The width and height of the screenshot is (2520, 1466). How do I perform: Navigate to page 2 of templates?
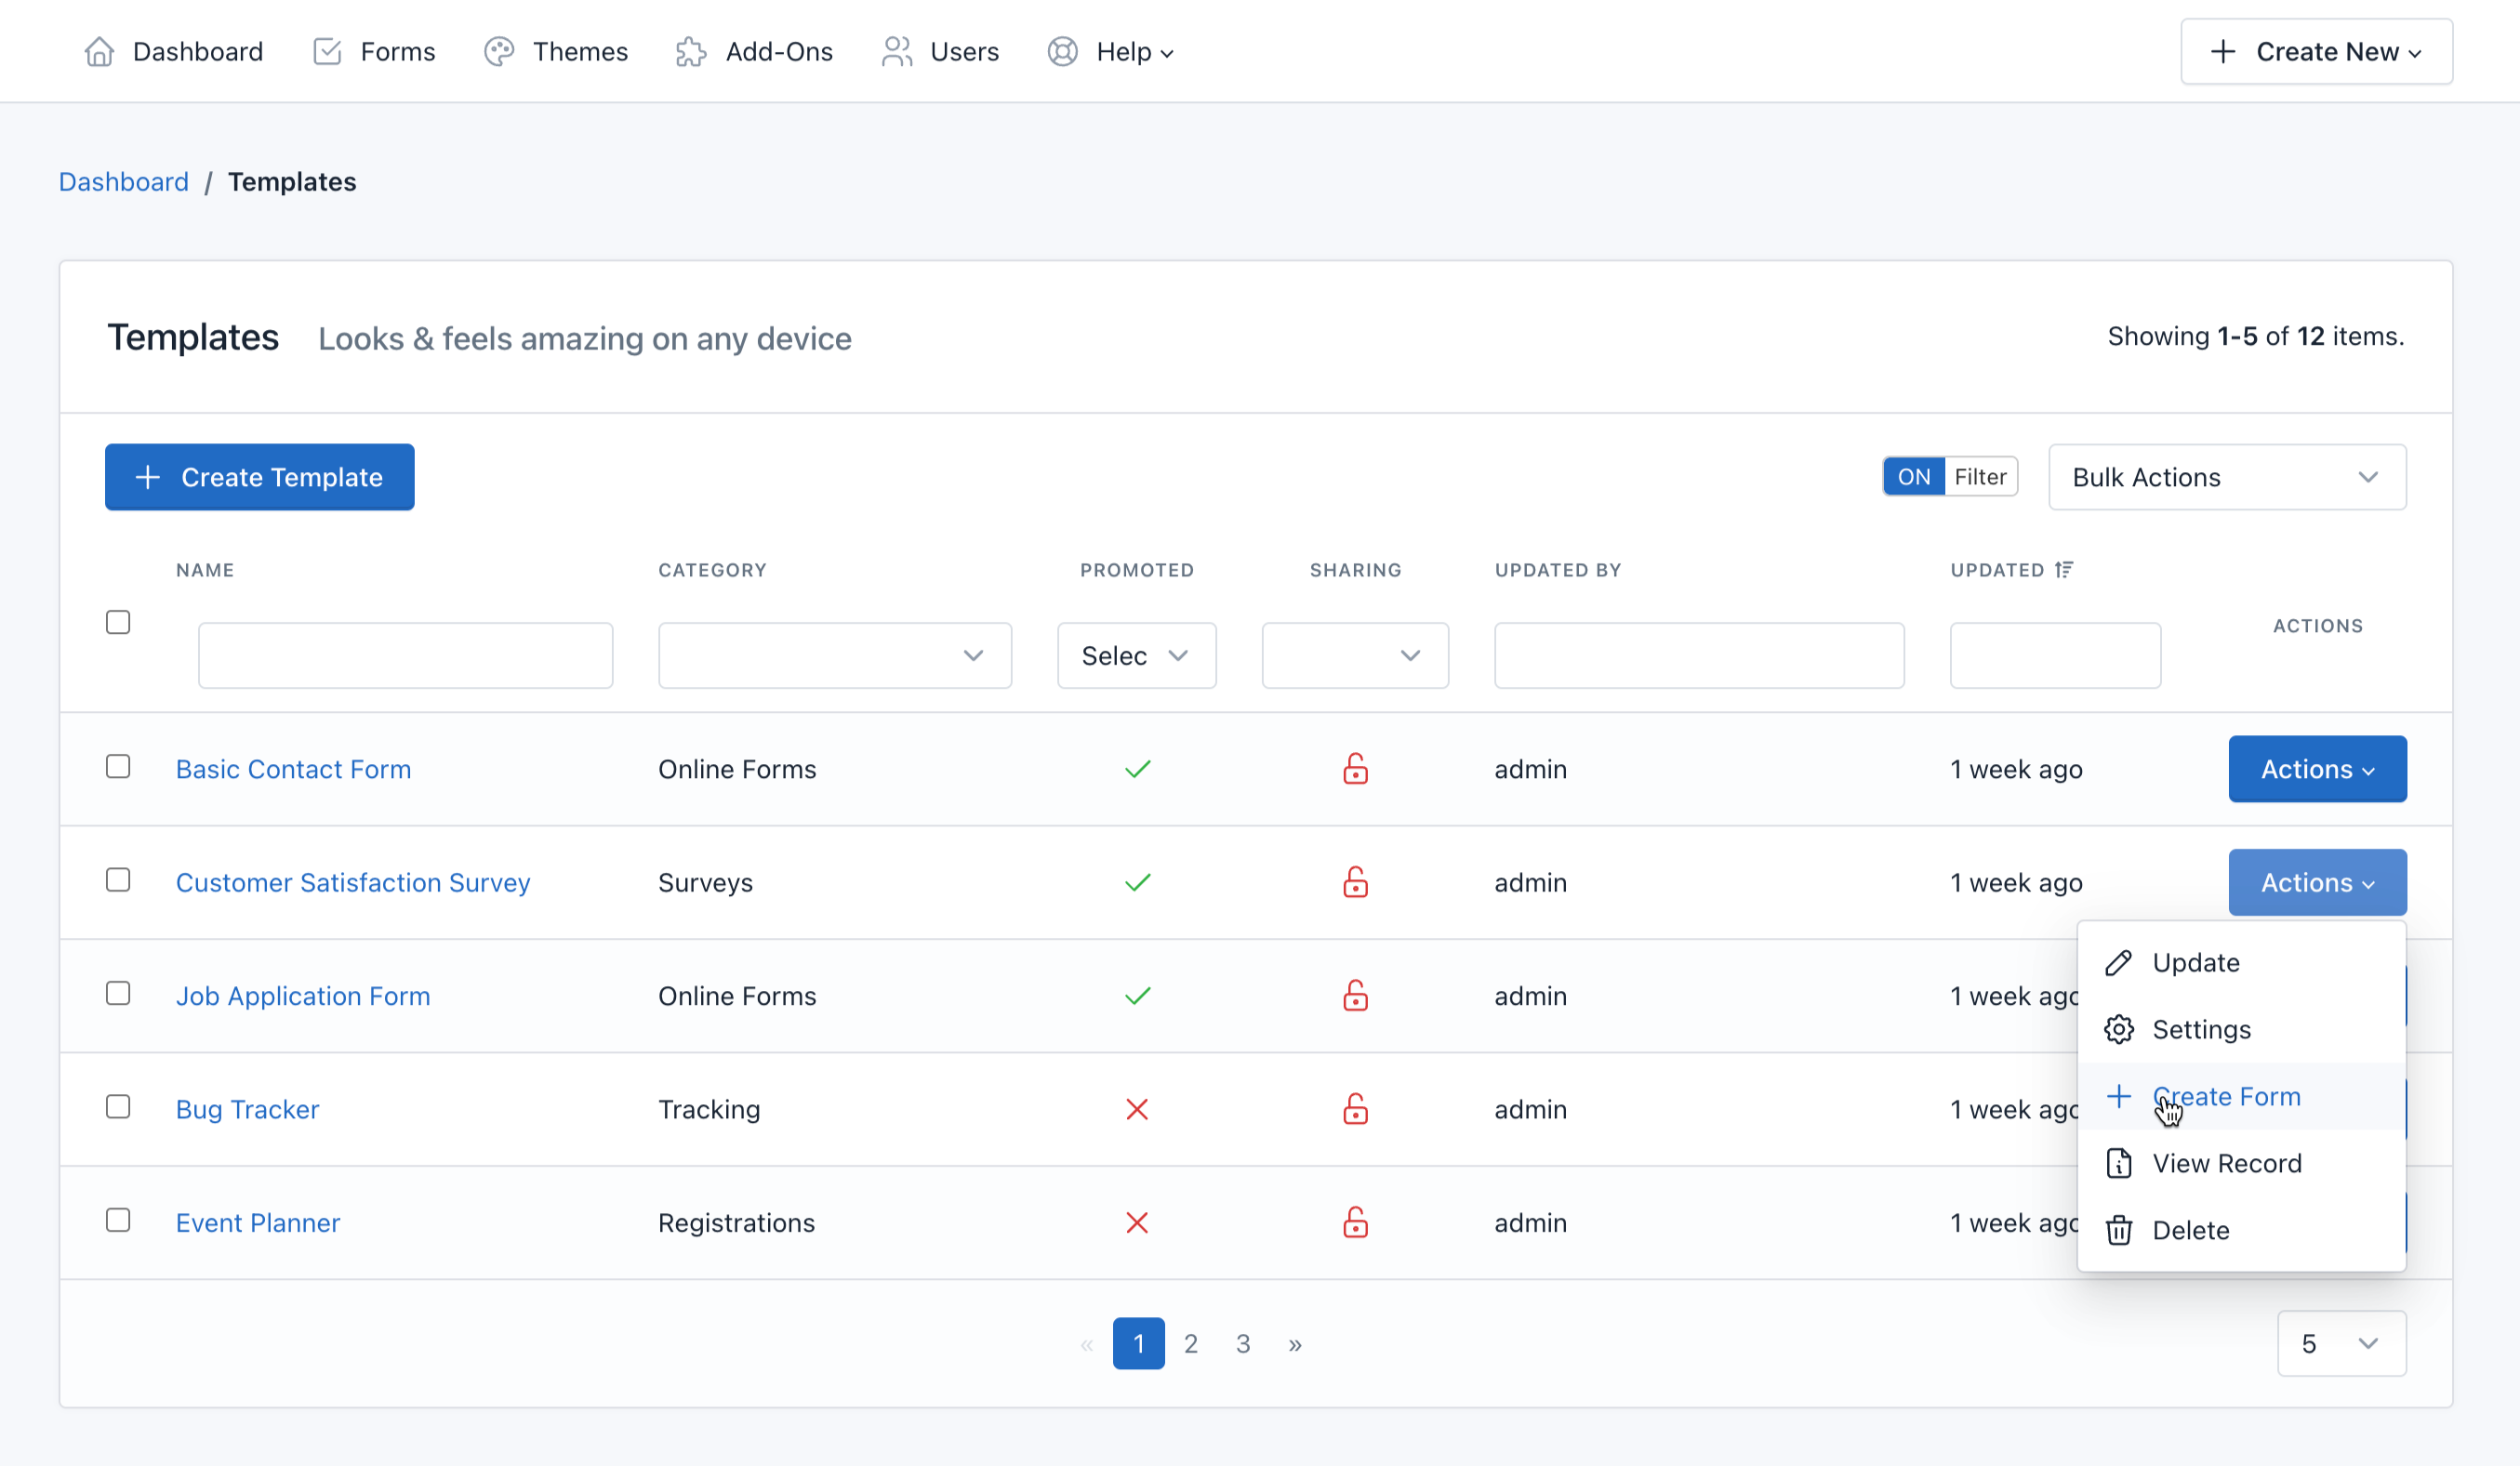(x=1190, y=1344)
